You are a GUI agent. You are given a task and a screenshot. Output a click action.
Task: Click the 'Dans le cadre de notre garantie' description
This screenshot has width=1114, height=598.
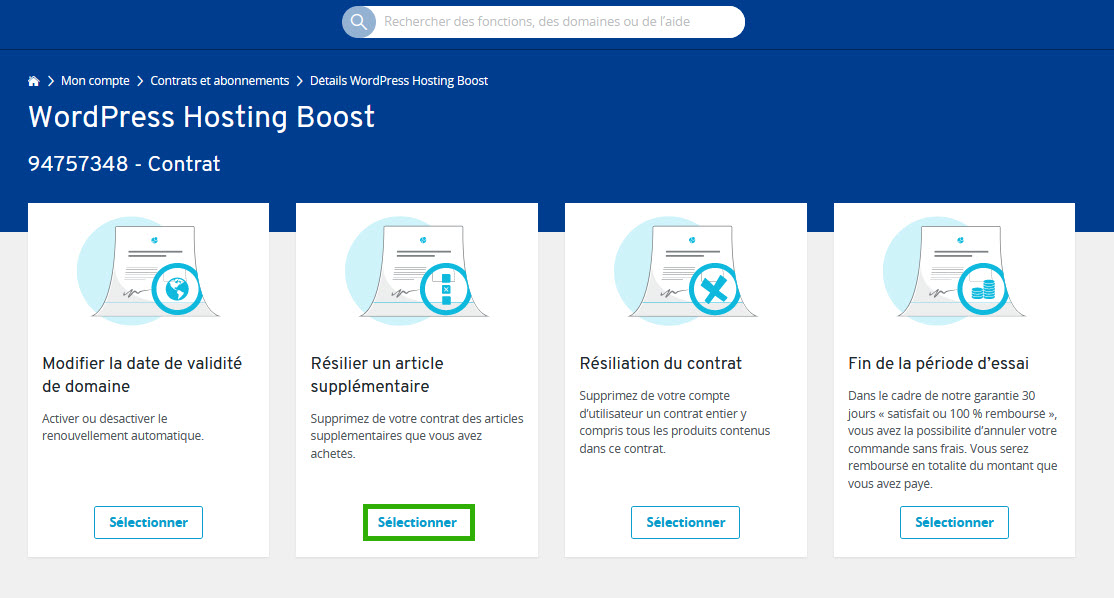click(953, 440)
